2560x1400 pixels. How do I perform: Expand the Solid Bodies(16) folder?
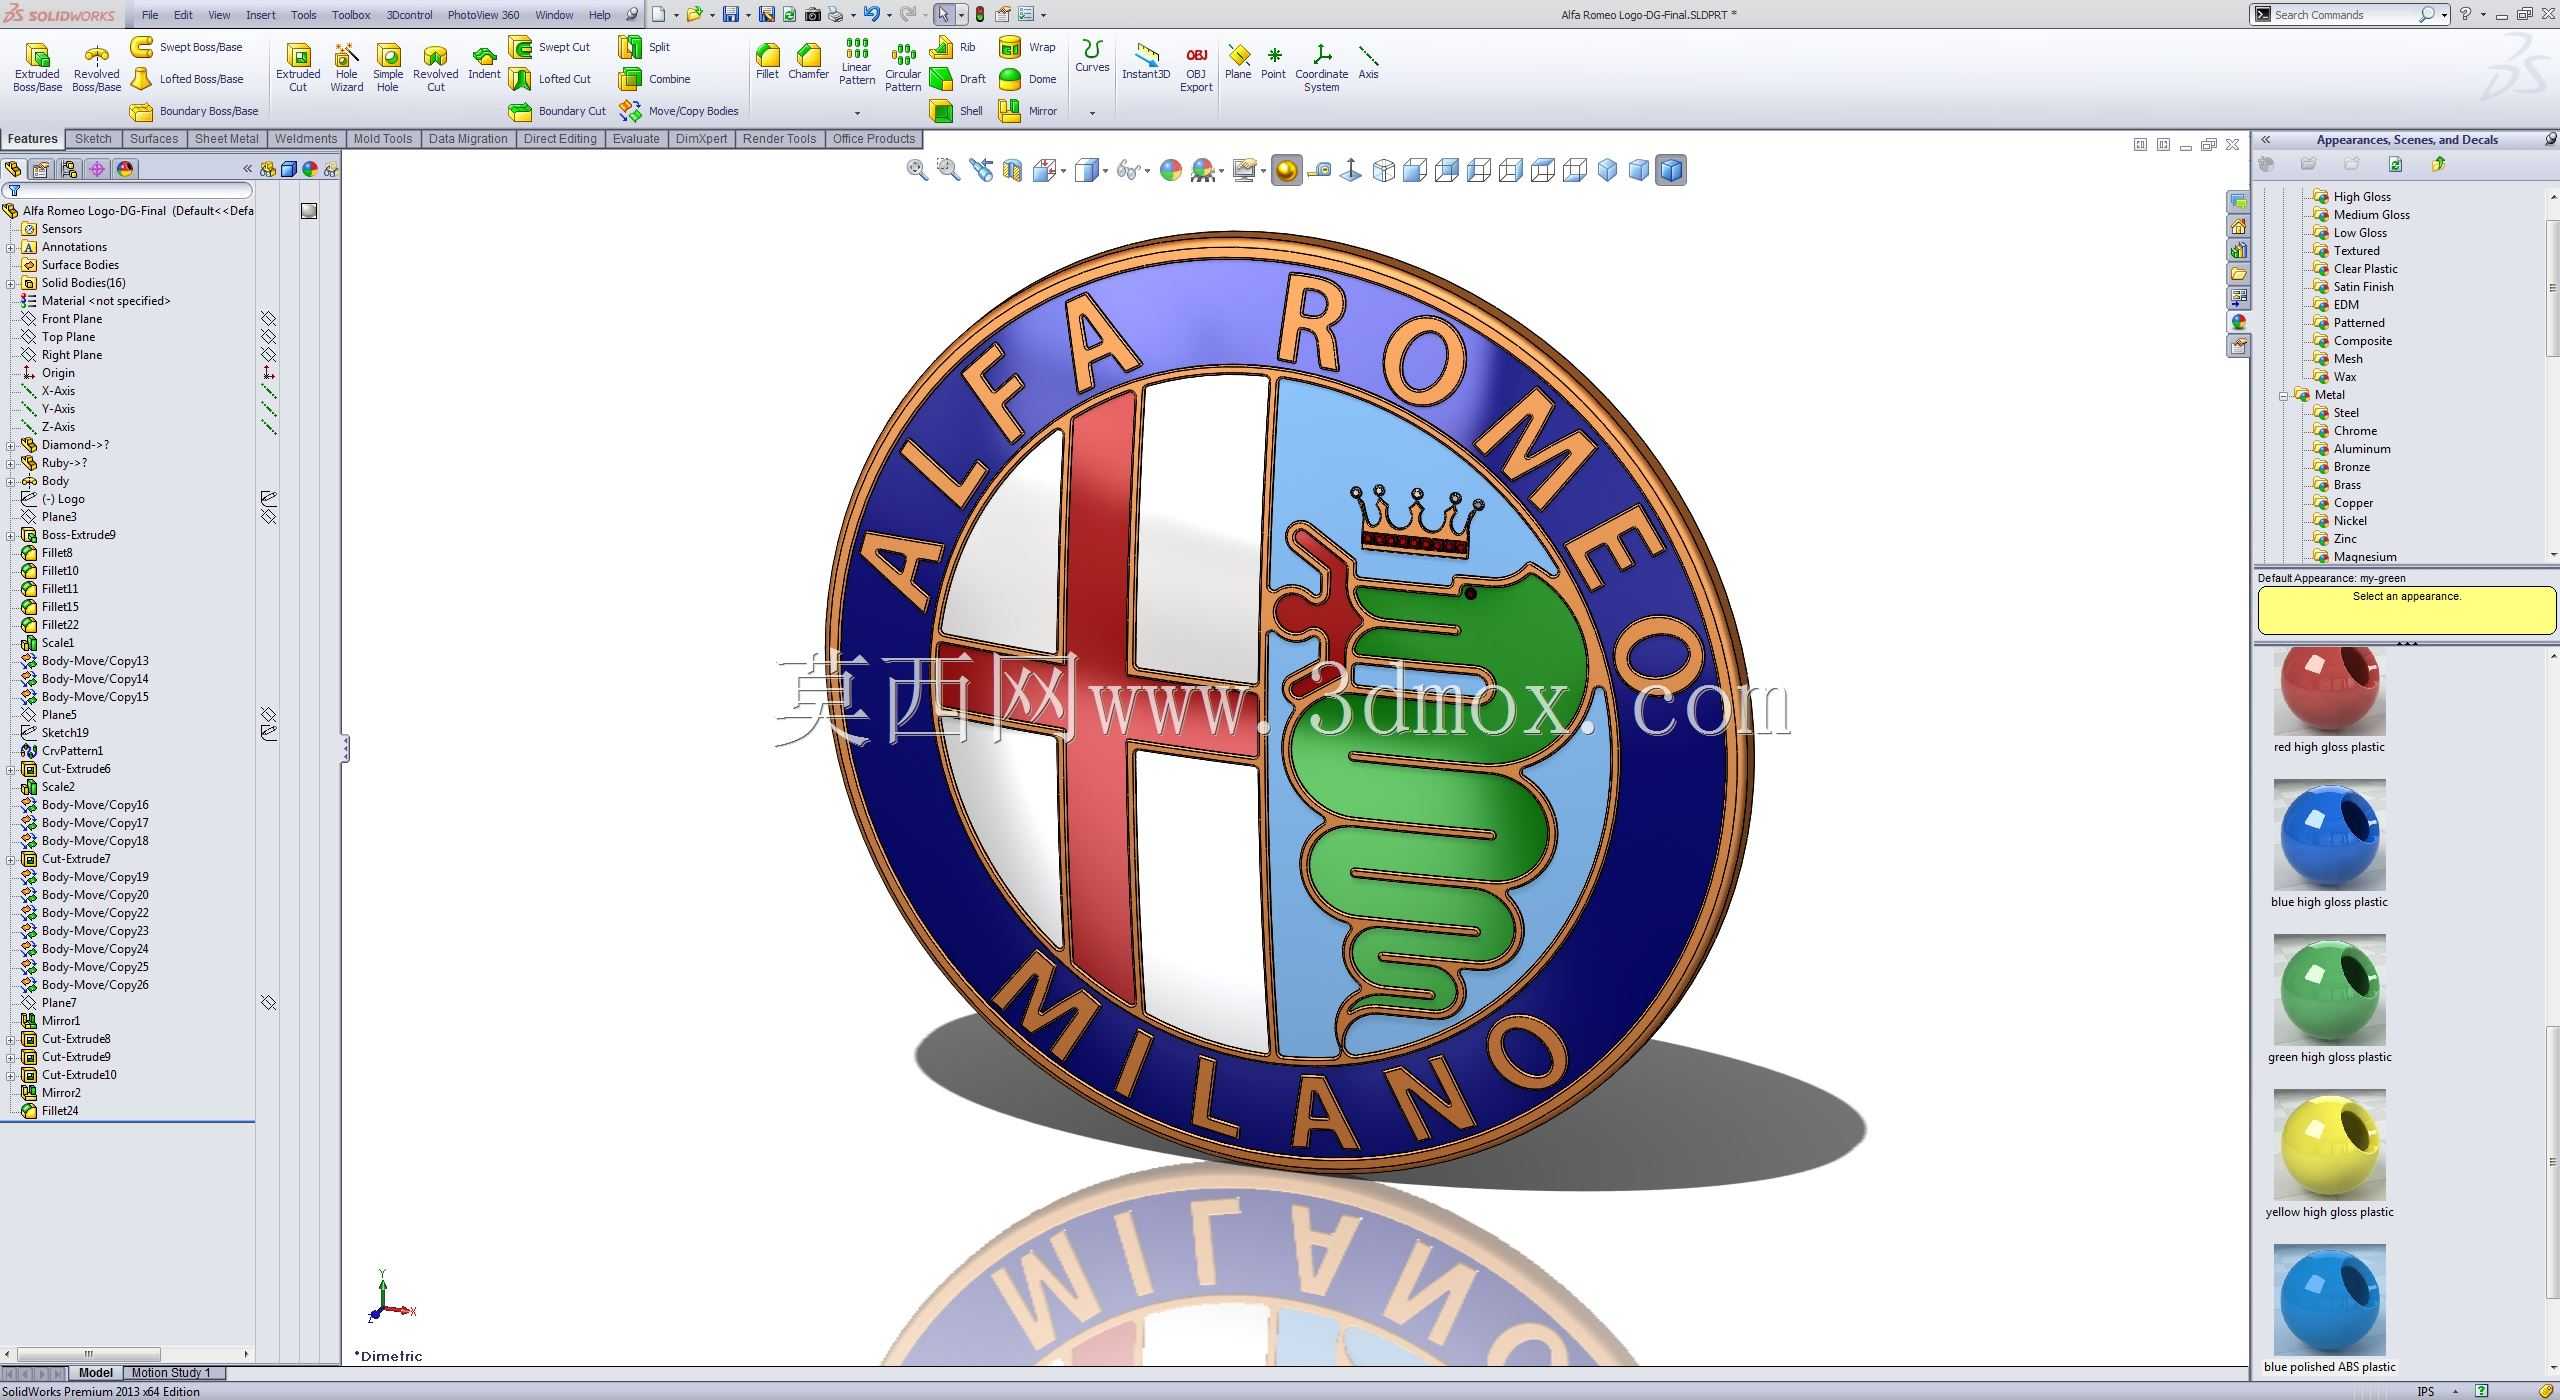(10, 283)
